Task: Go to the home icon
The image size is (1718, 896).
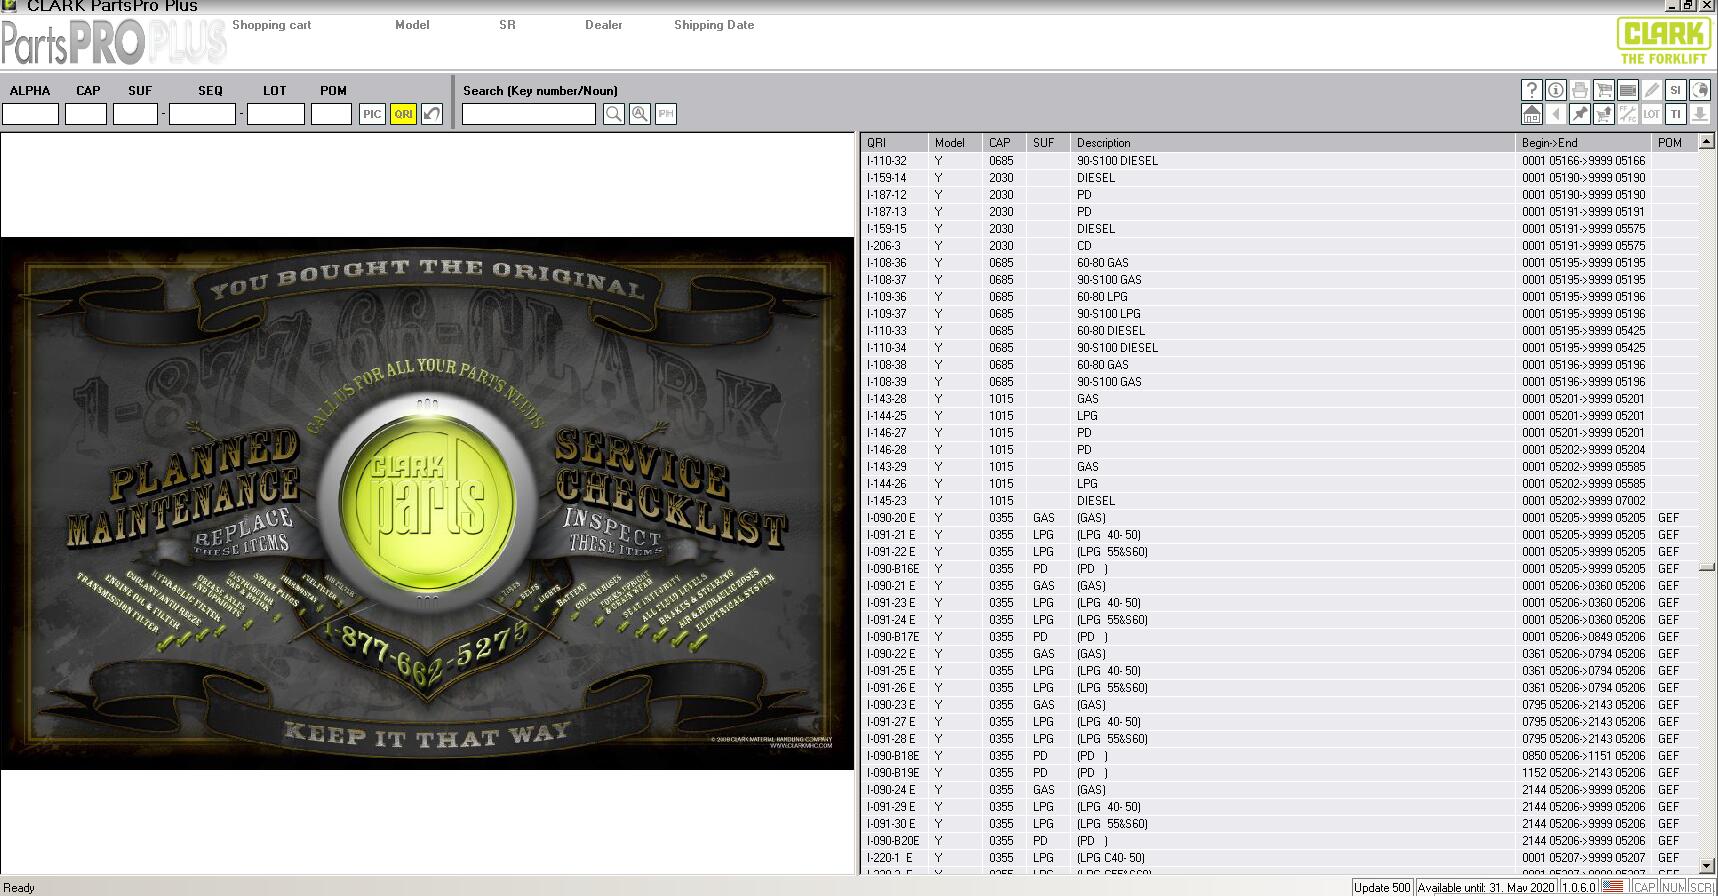Action: [1531, 114]
